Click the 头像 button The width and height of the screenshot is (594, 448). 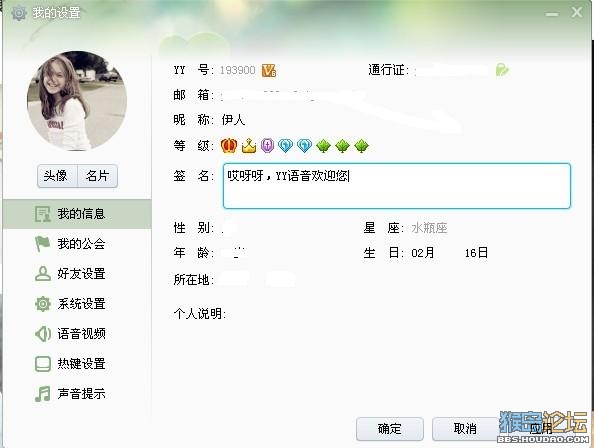(57, 176)
